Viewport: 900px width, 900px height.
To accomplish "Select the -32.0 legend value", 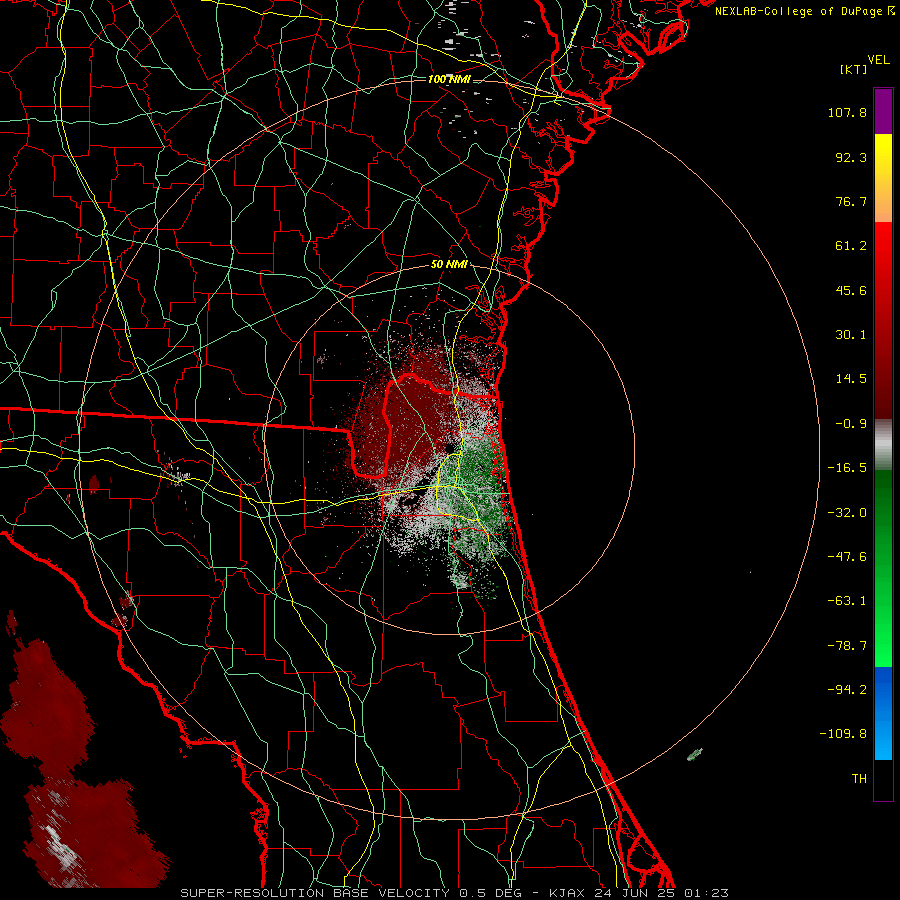I will point(847,513).
